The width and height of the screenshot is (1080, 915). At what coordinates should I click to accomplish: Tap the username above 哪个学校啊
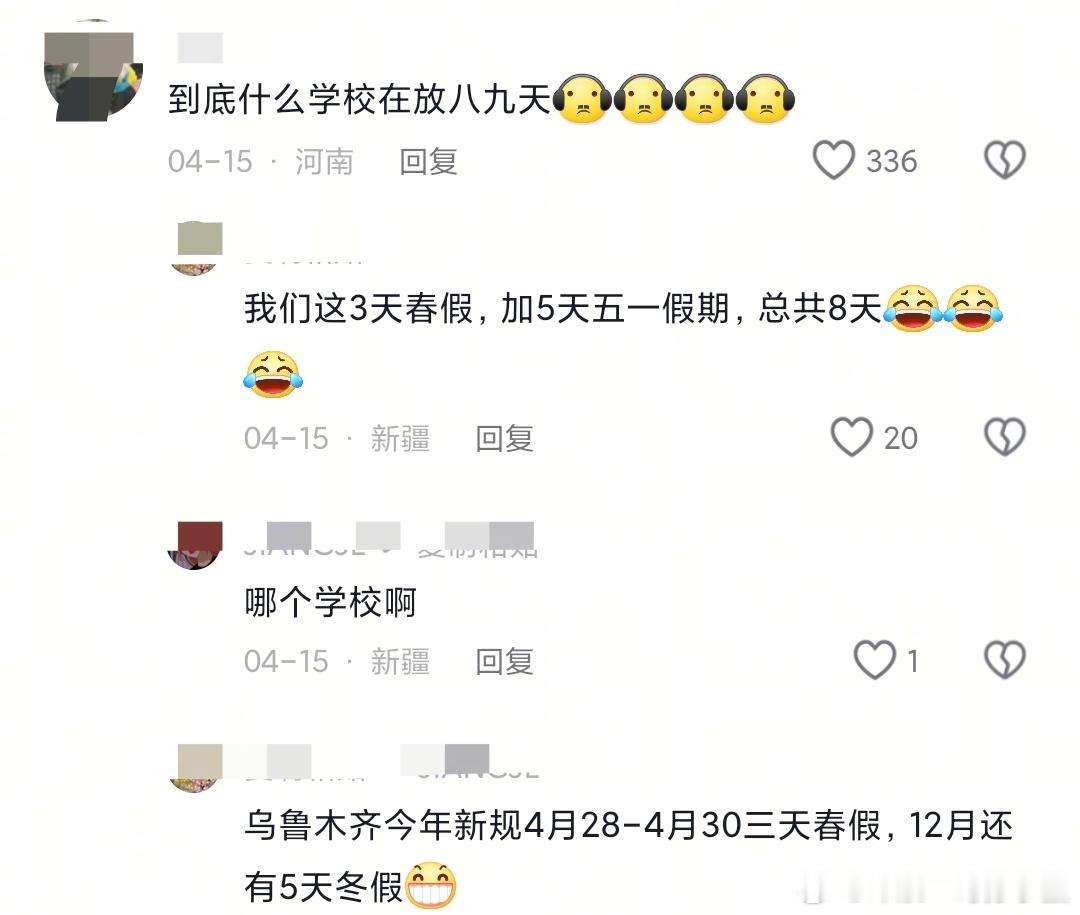click(x=391, y=540)
